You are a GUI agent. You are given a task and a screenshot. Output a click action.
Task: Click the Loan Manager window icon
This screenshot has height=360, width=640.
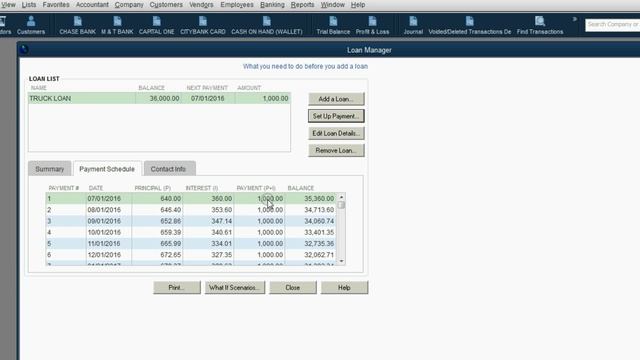click(24, 49)
